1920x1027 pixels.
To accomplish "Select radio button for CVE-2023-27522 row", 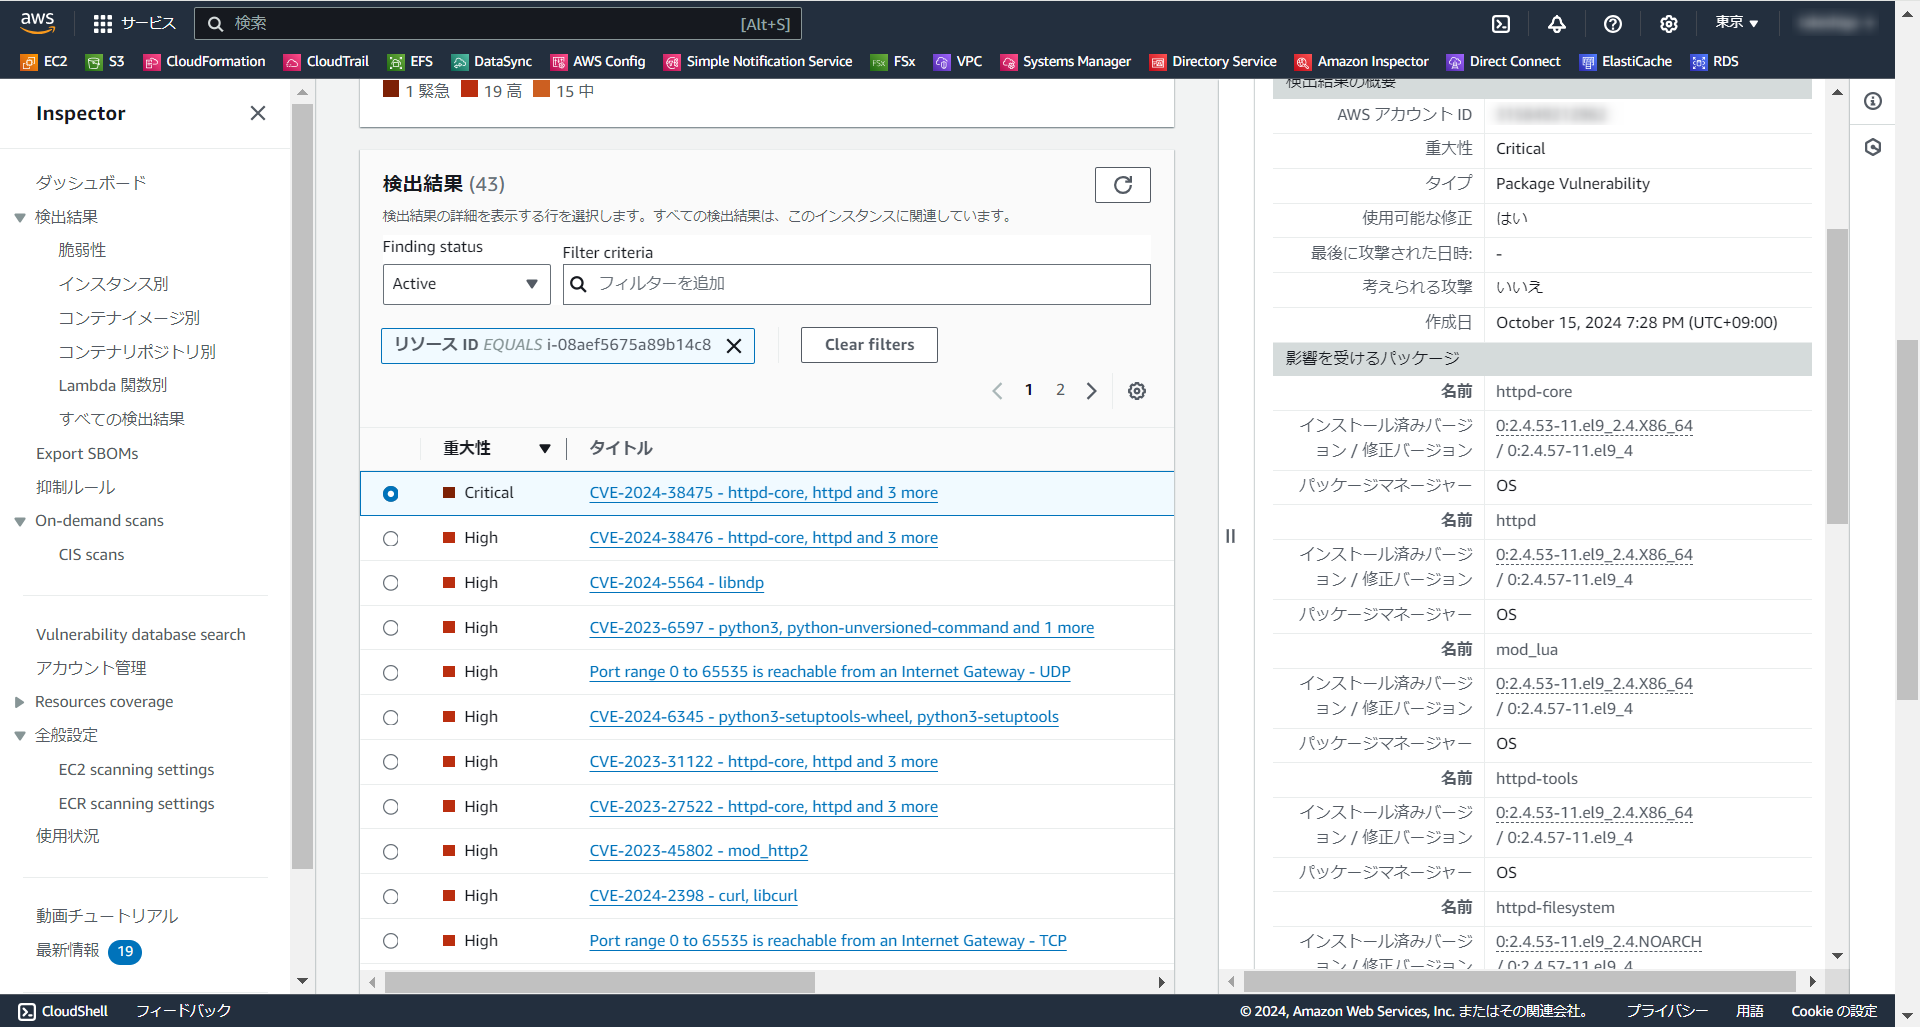I will [391, 807].
